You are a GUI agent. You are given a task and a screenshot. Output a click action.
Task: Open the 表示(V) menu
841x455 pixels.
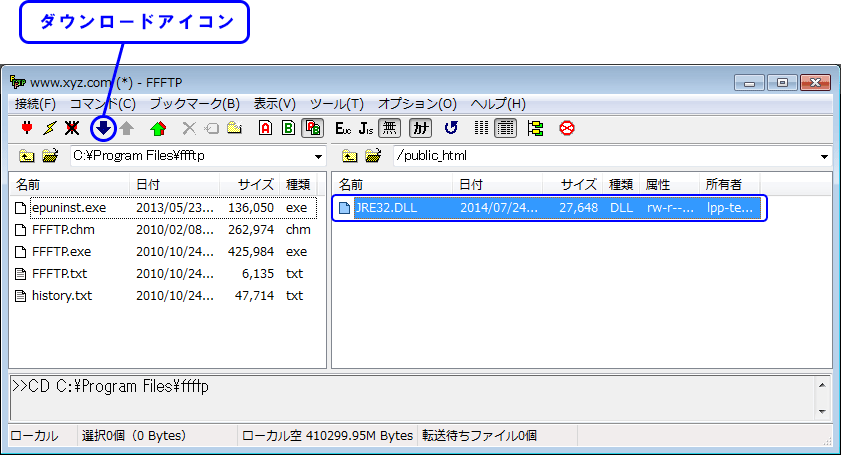tap(275, 104)
